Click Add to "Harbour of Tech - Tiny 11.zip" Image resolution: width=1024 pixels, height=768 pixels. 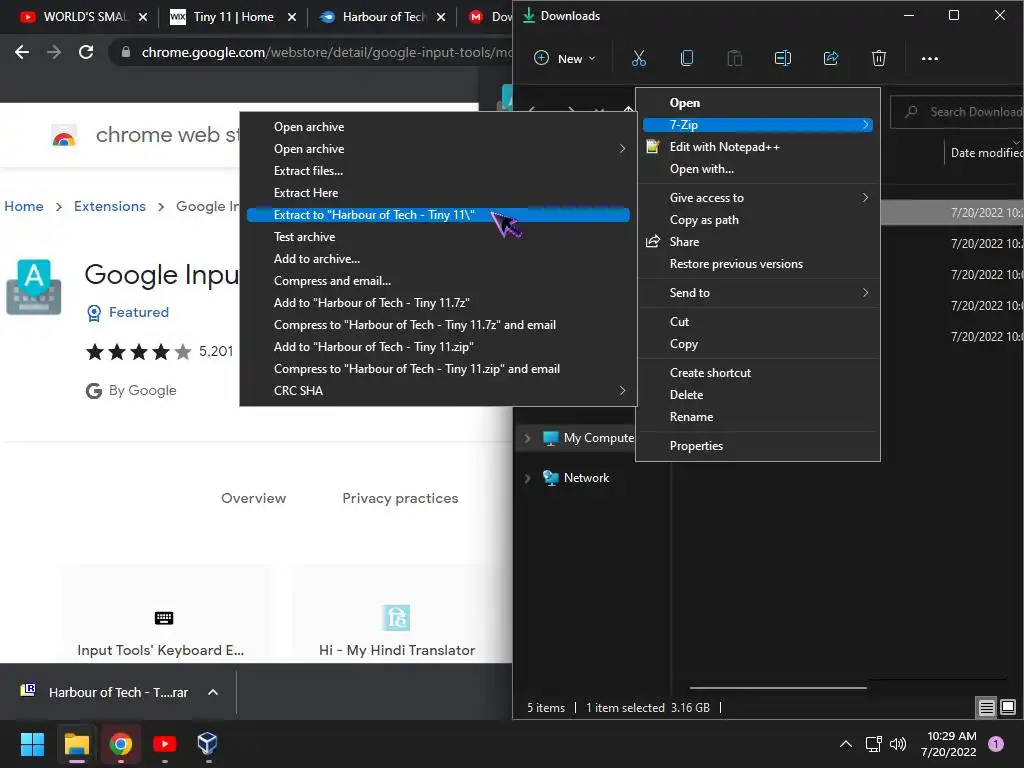438,347
